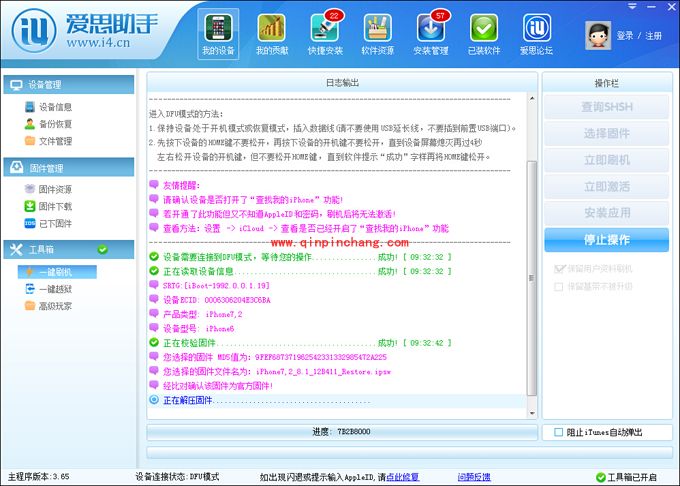The height and width of the screenshot is (486, 680).
Task: Enable 阻止iTunes自动弹出 checkbox
Action: point(559,432)
